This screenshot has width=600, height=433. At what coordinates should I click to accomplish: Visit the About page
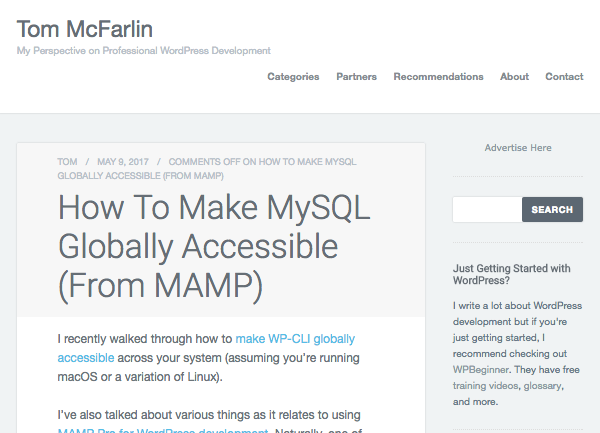tap(514, 77)
